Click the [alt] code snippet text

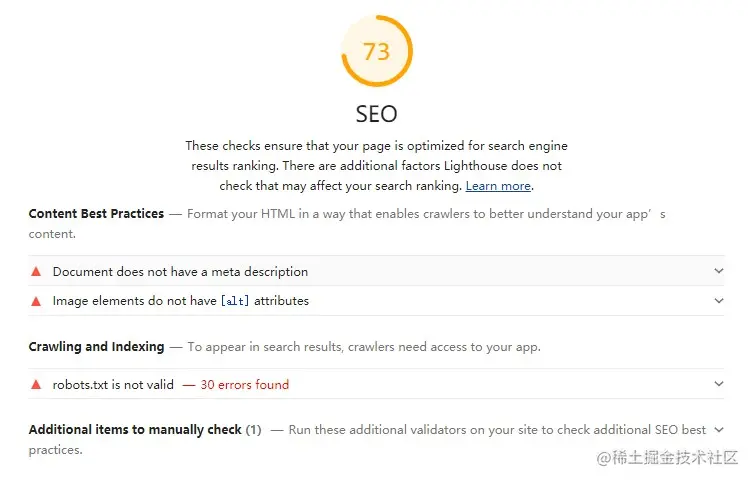[x=235, y=301]
